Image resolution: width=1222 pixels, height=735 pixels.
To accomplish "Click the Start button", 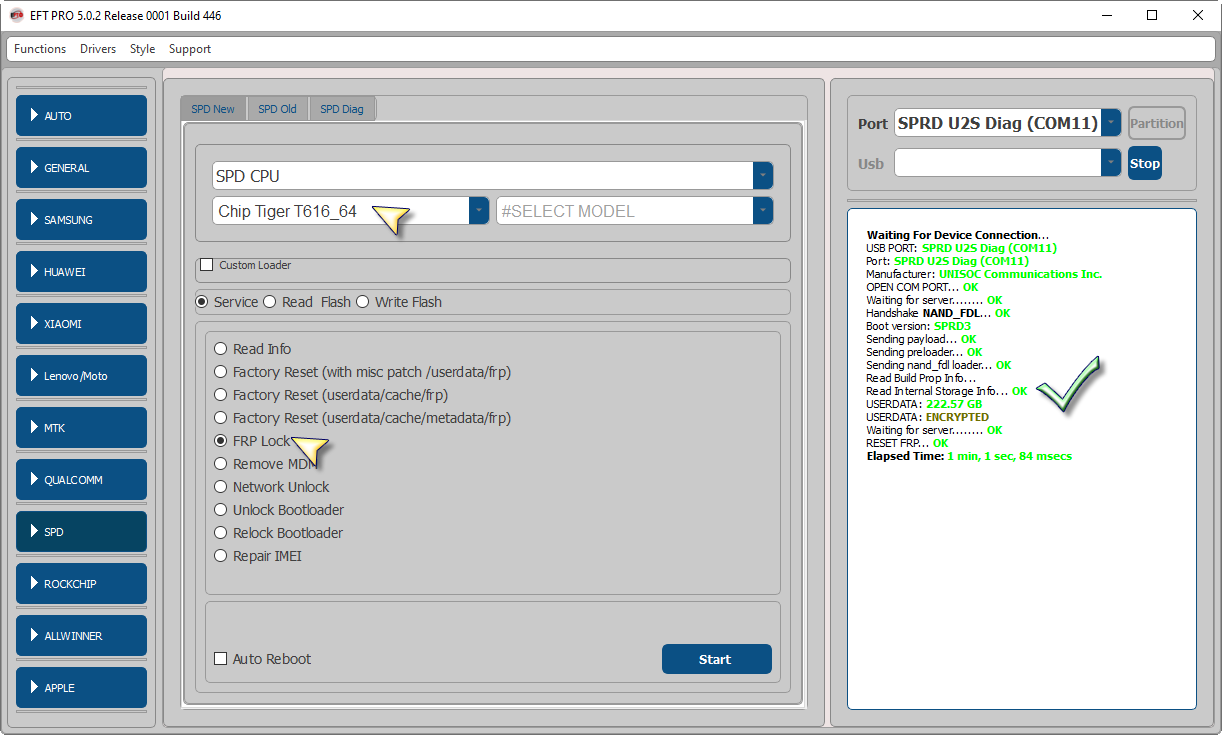I will tap(717, 659).
